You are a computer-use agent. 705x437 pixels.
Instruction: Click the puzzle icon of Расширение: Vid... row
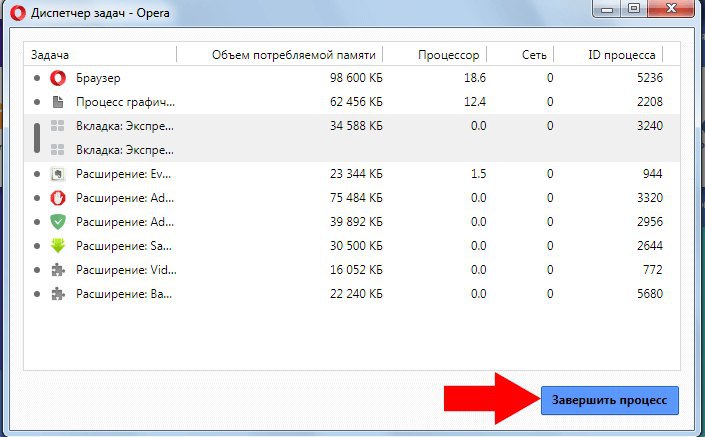pyautogui.click(x=58, y=270)
